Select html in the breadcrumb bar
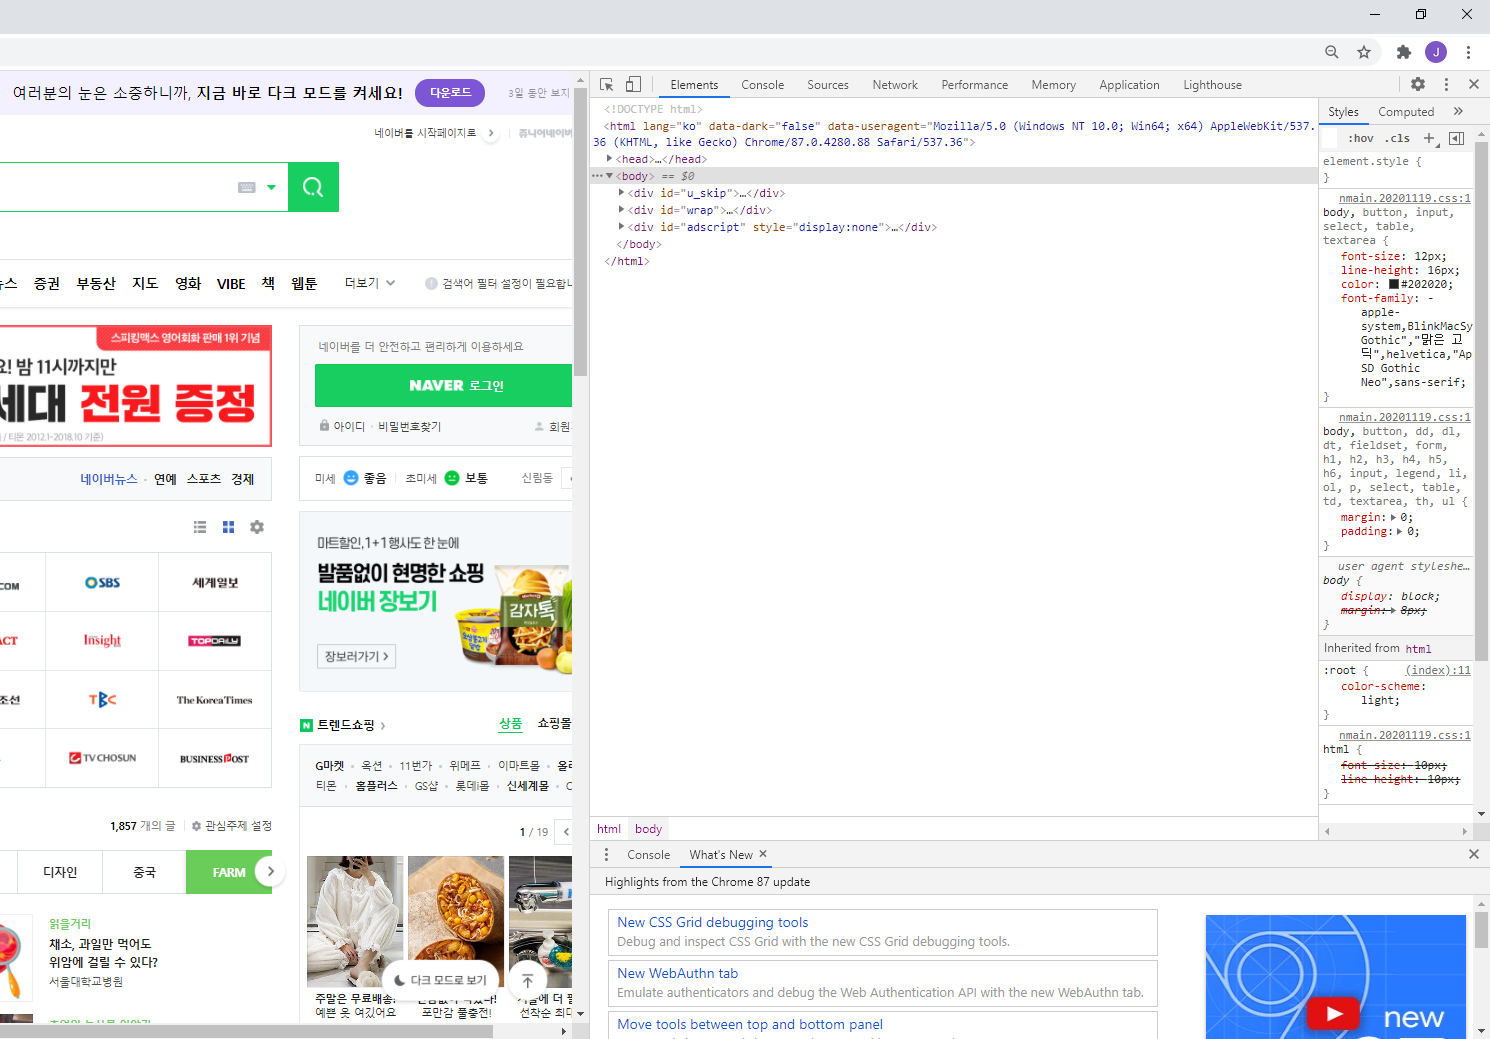1490x1039 pixels. pos(609,829)
